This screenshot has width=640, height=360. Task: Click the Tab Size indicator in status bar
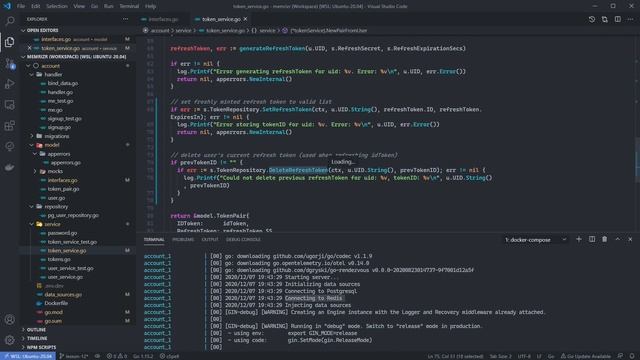500,356
